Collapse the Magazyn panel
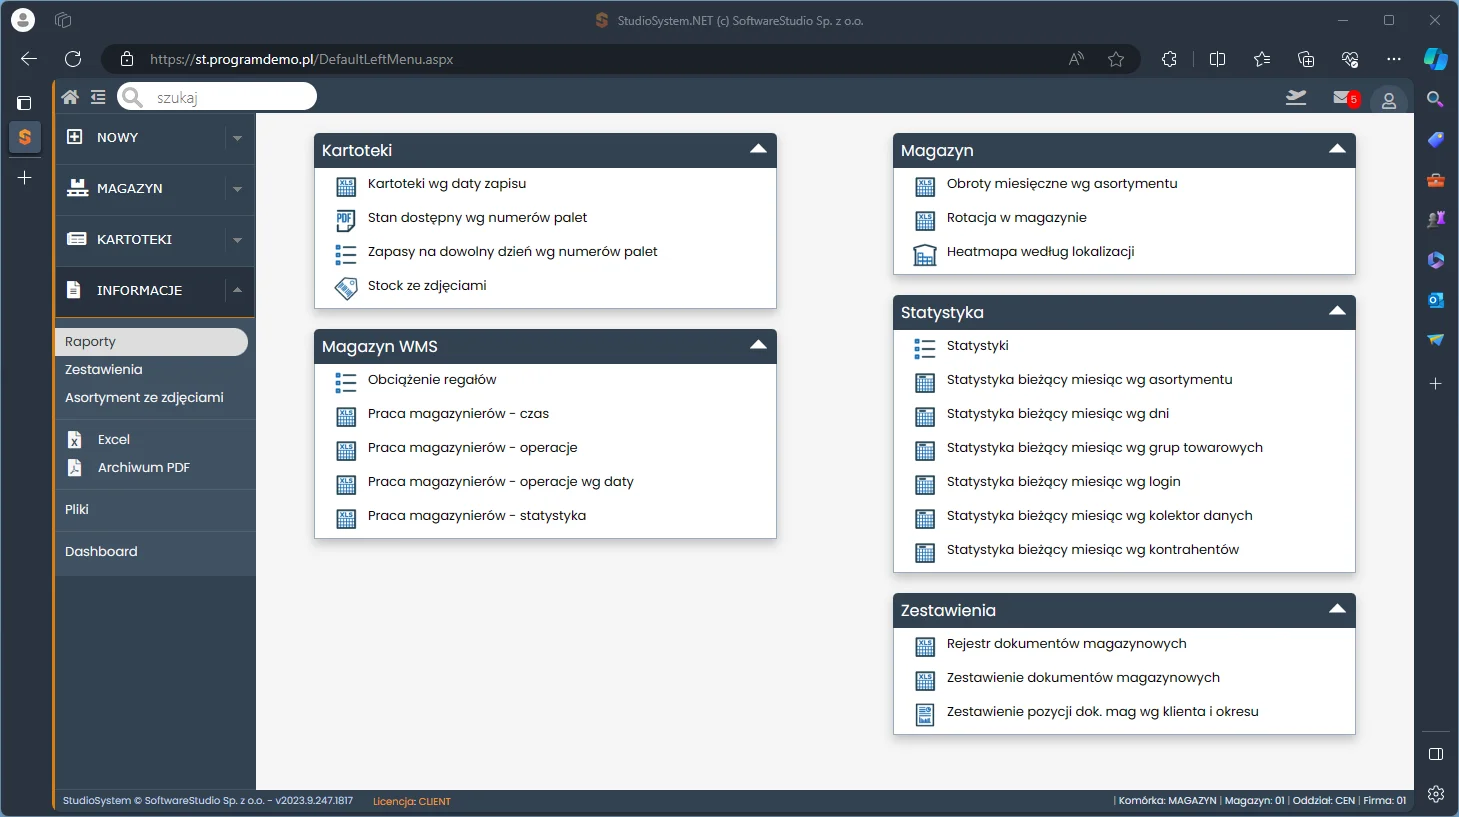Viewport: 1459px width, 817px height. click(1337, 149)
